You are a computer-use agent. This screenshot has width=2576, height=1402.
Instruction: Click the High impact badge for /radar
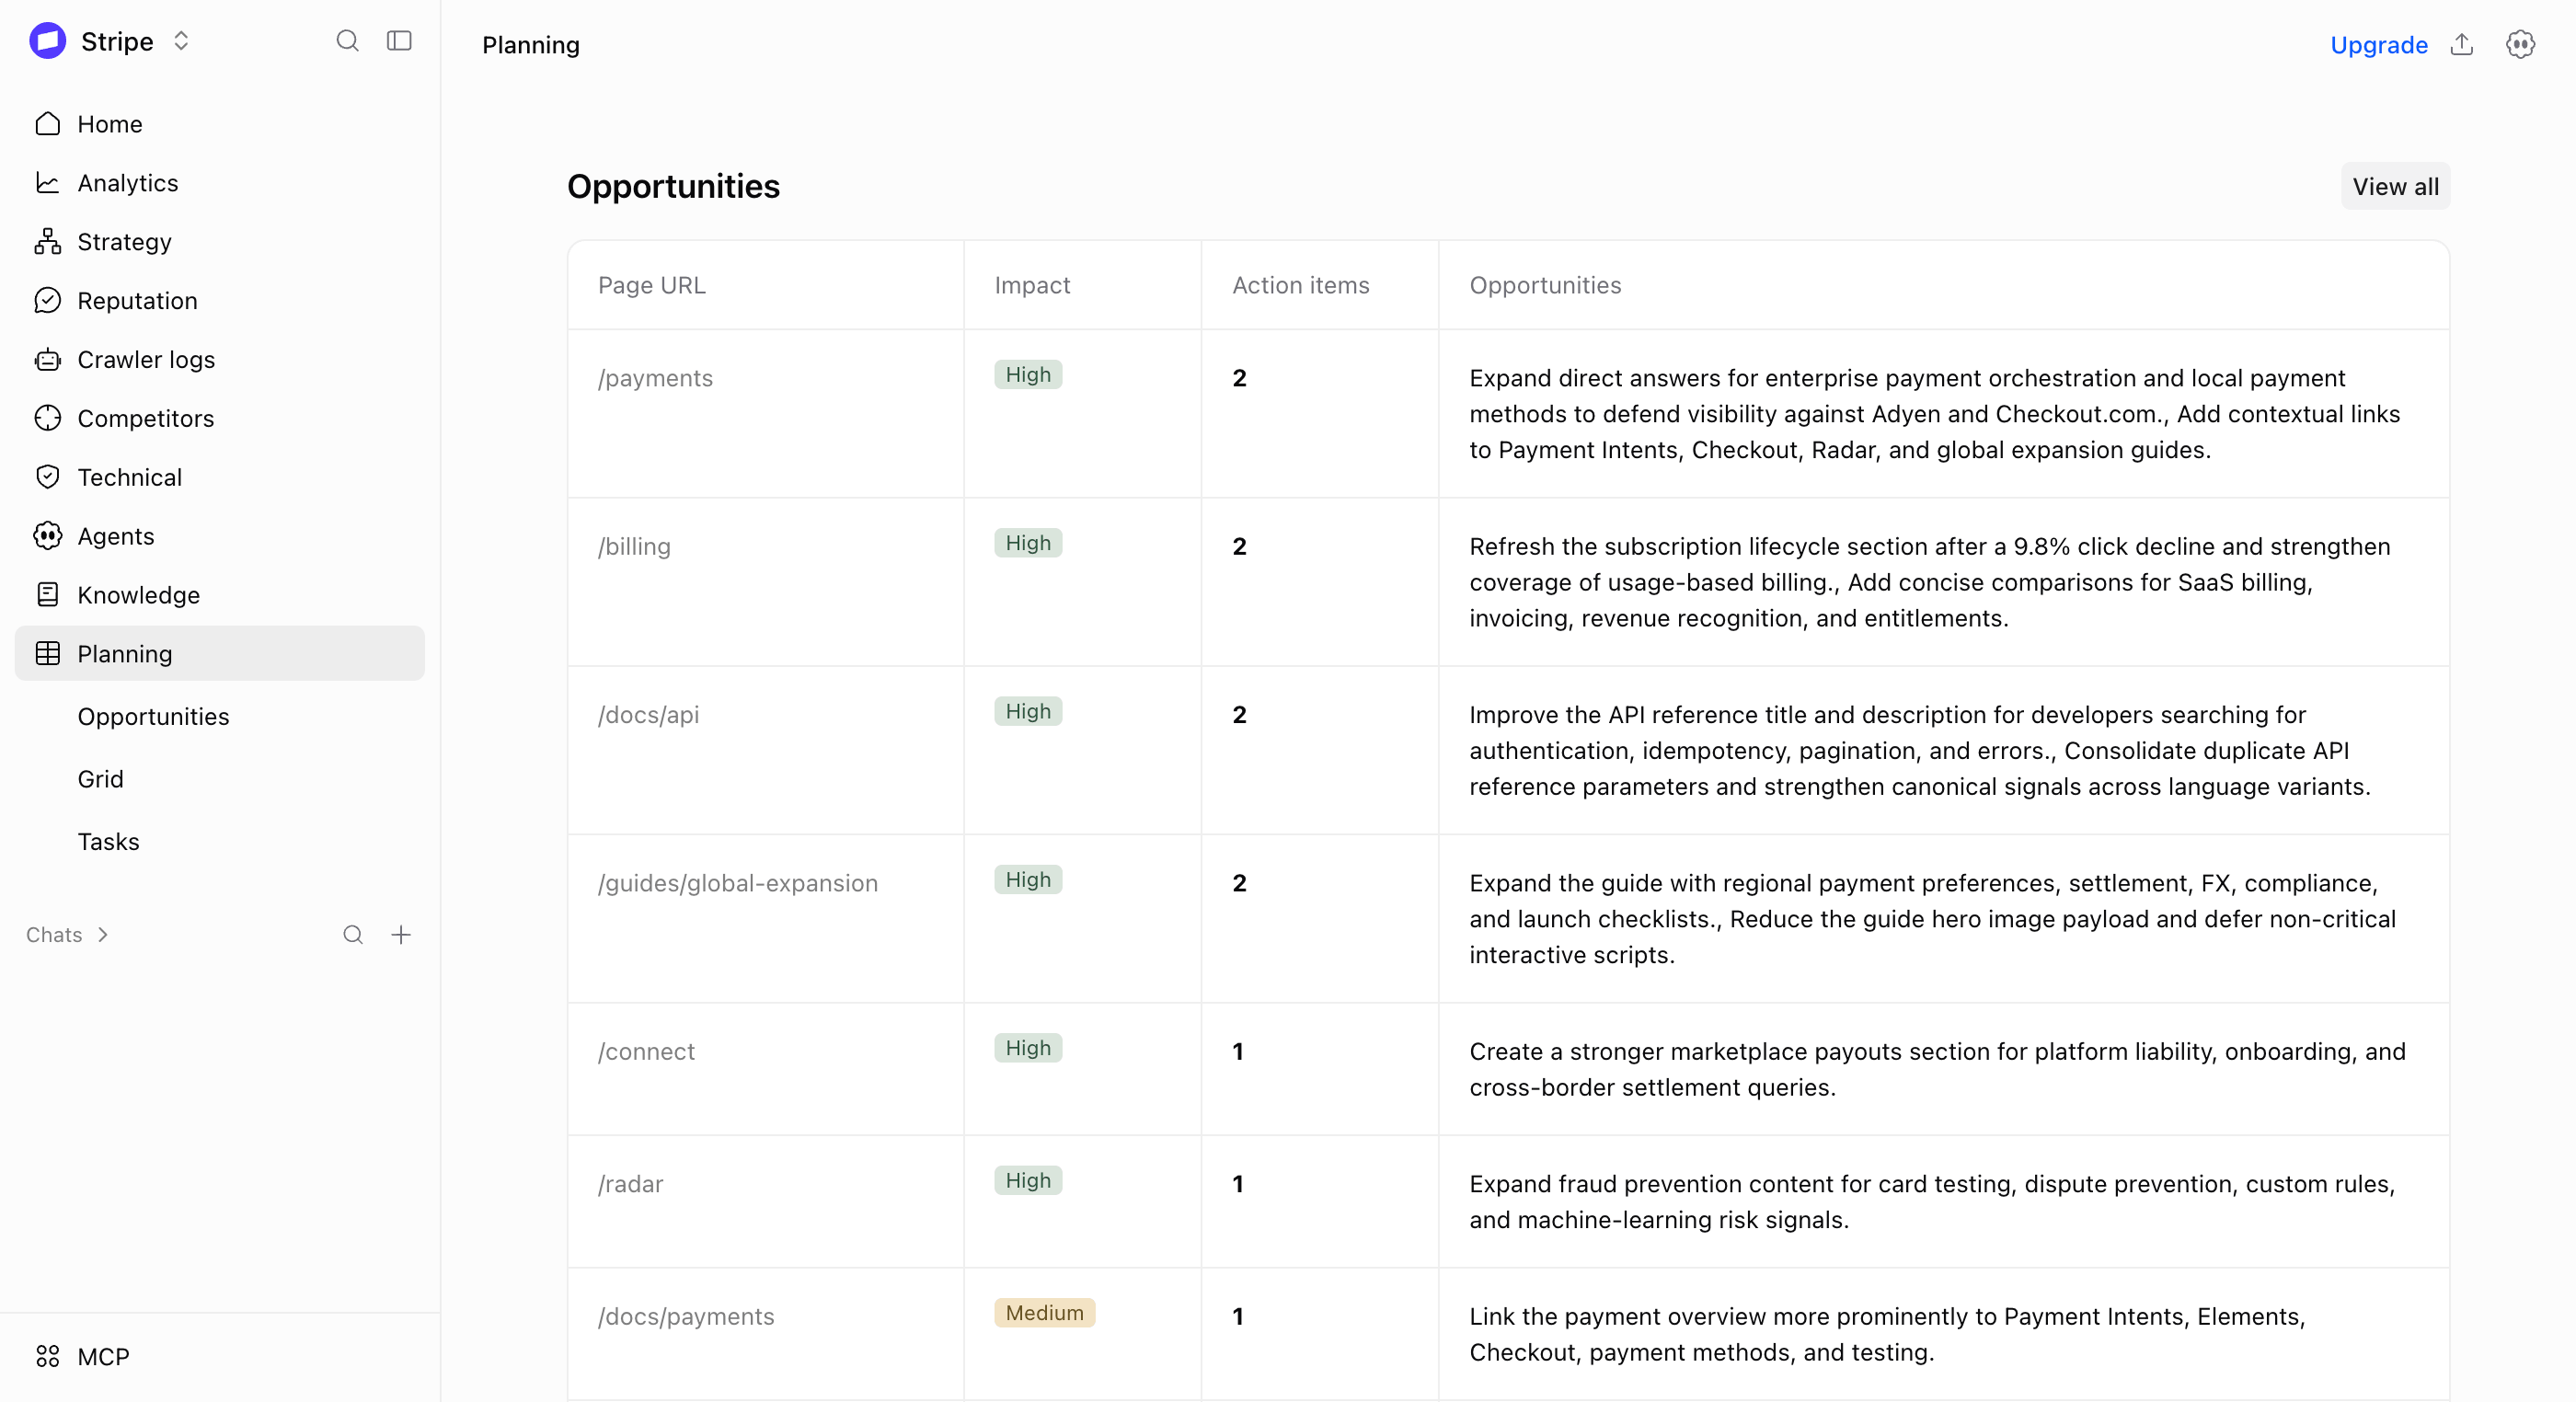coord(1028,1181)
